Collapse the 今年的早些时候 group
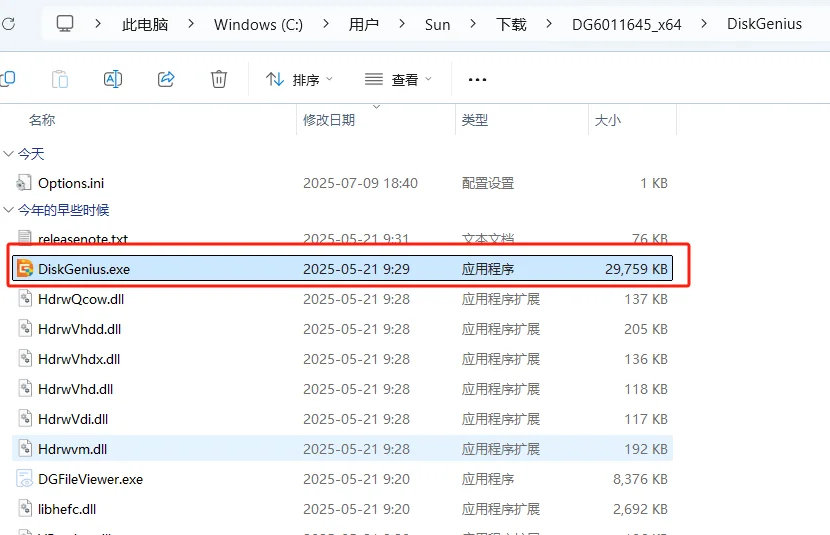This screenshot has width=830, height=535. 8,210
